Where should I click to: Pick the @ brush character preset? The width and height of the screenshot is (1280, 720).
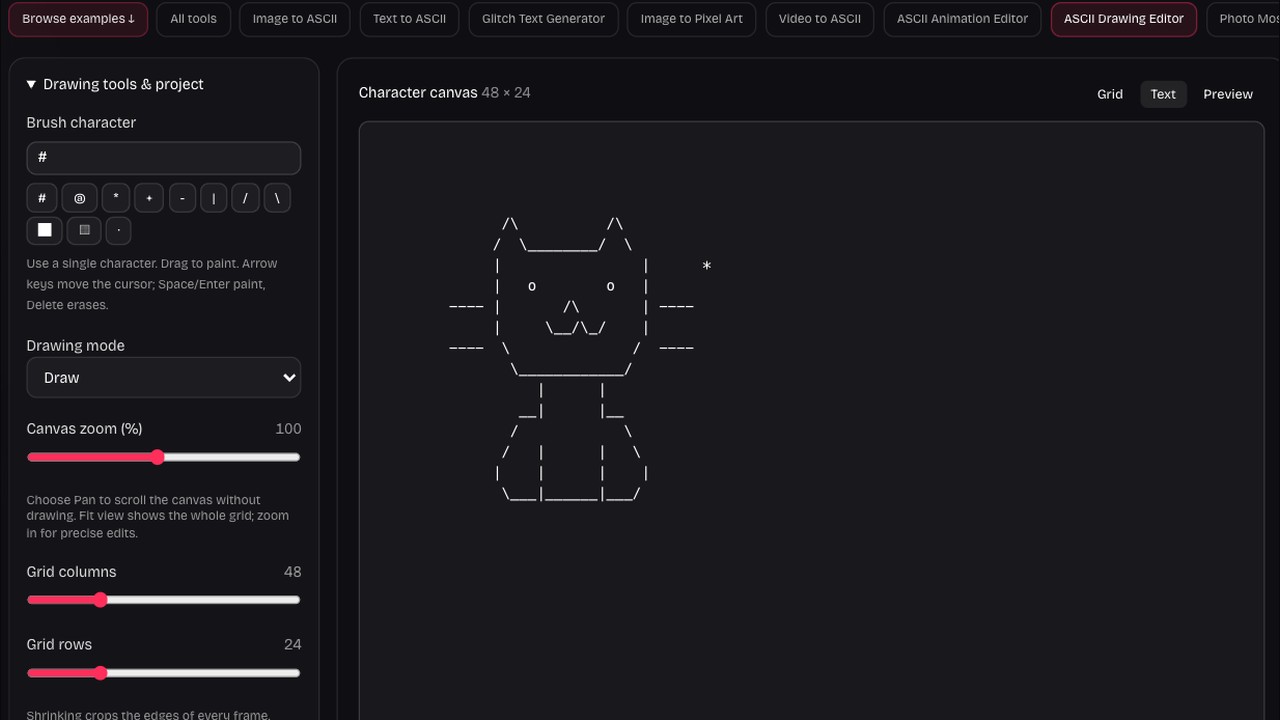coord(79,198)
